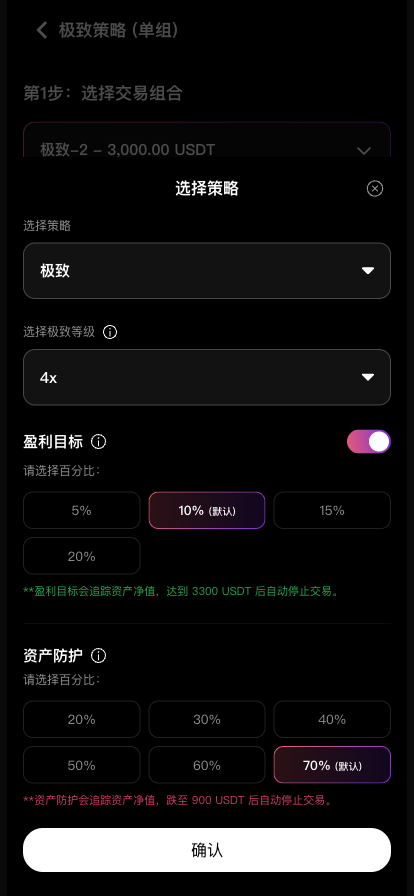Image resolution: width=414 pixels, height=896 pixels.
Task: Choose 40% asset protection option
Action: (332, 719)
